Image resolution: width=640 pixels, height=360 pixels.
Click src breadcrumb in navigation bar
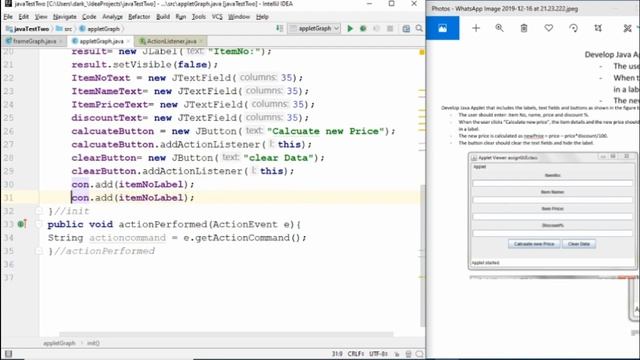click(64, 29)
